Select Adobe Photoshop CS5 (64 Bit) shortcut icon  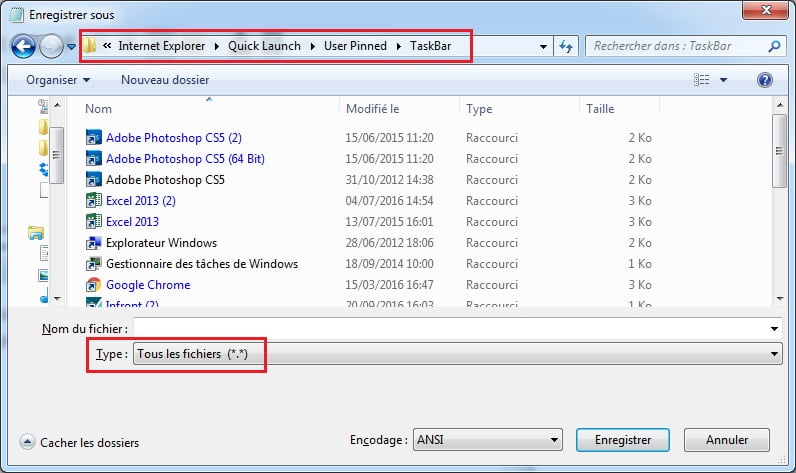tap(93, 159)
